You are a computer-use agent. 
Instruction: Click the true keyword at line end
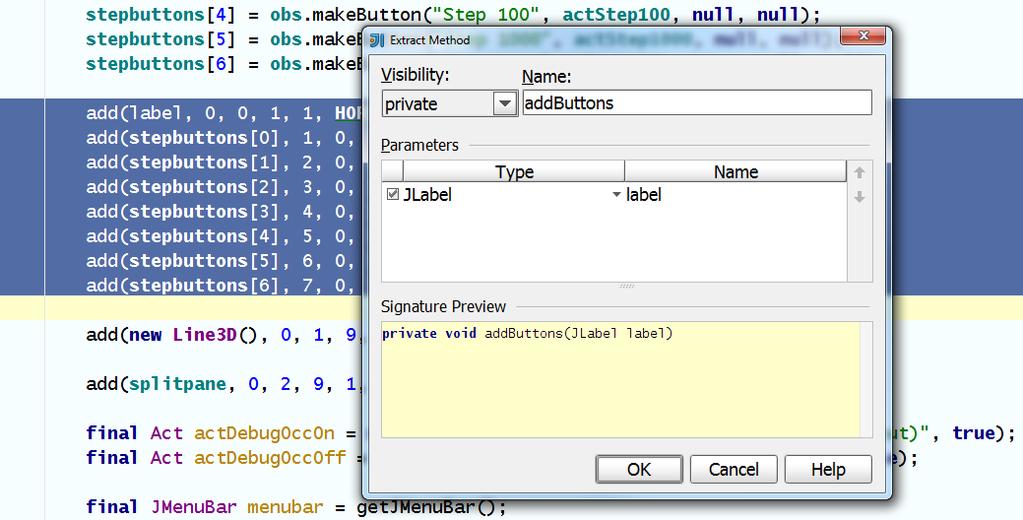973,433
